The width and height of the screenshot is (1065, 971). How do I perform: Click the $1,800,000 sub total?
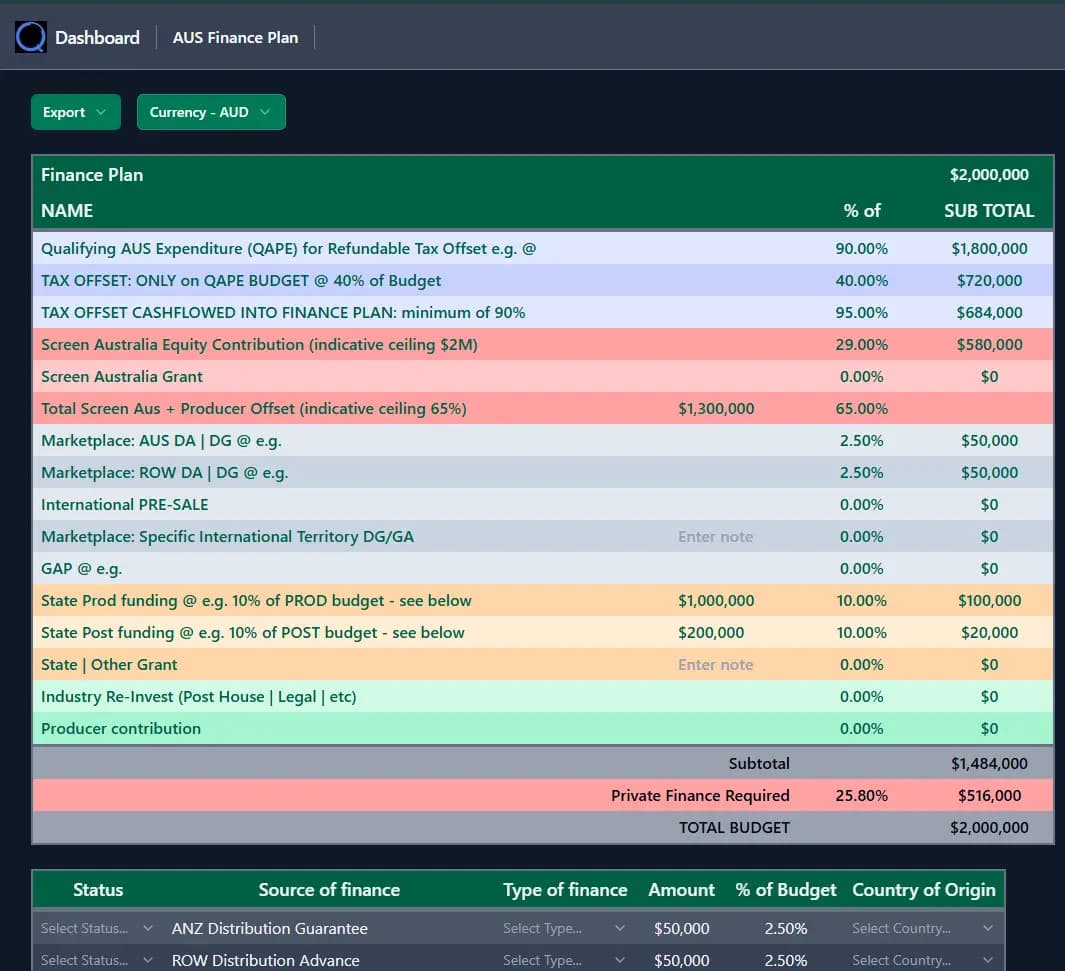coord(989,249)
